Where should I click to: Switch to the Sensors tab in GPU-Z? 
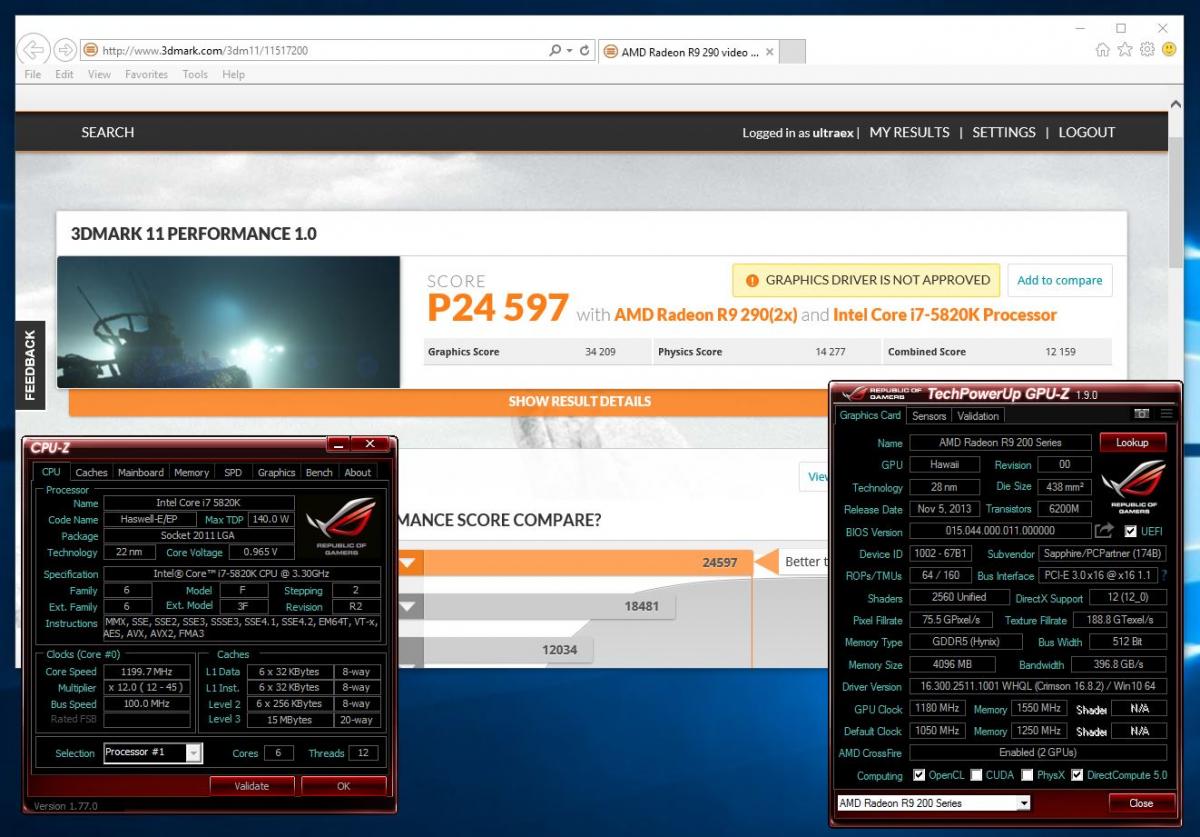(929, 416)
